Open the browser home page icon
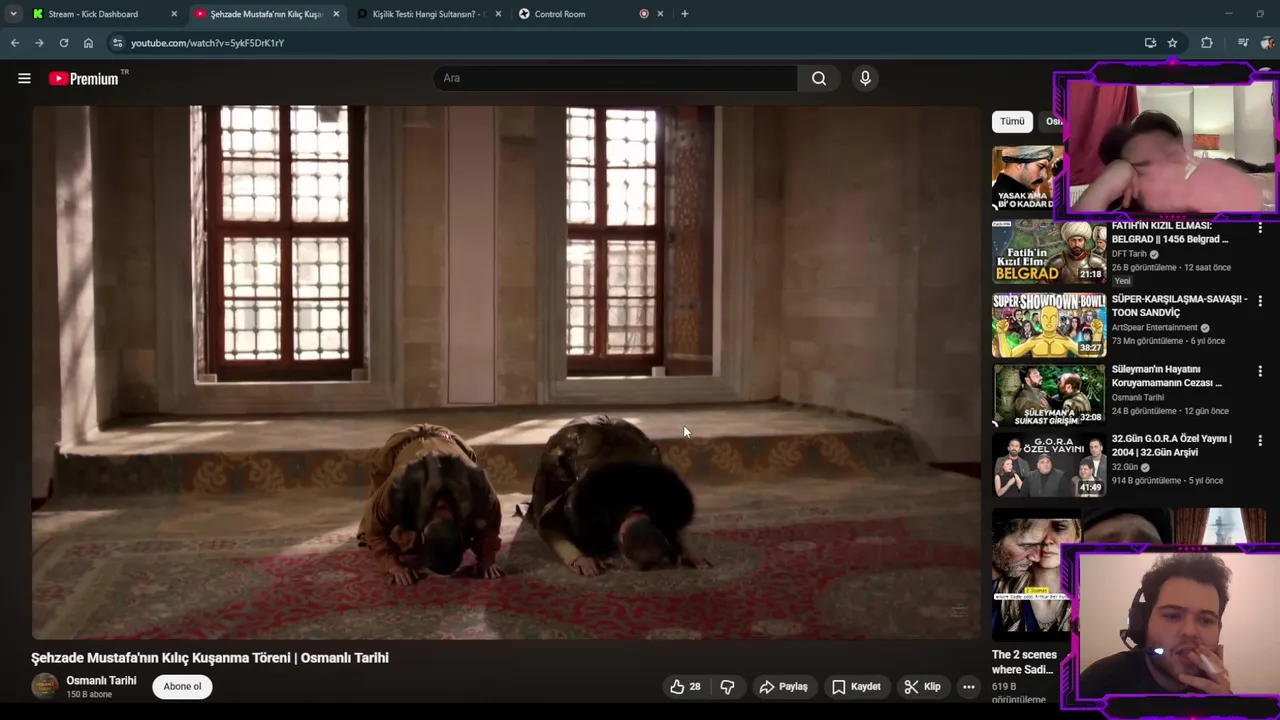Image resolution: width=1280 pixels, height=720 pixels. (88, 43)
